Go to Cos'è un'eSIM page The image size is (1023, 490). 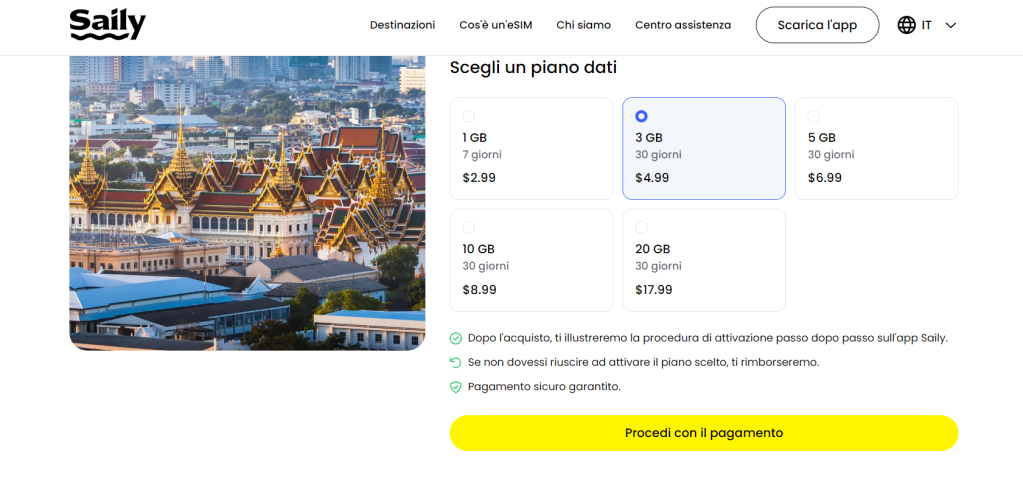click(x=495, y=25)
